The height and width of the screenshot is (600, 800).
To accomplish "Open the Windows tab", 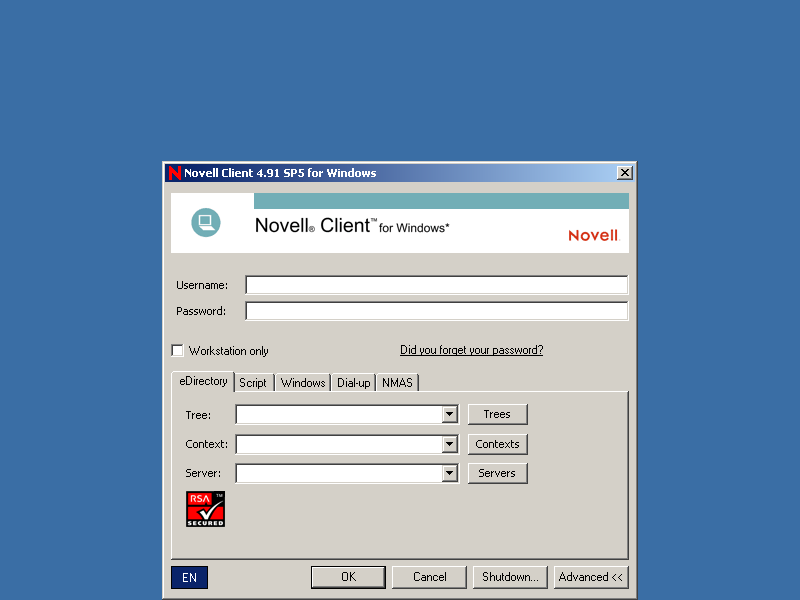I will coord(303,383).
